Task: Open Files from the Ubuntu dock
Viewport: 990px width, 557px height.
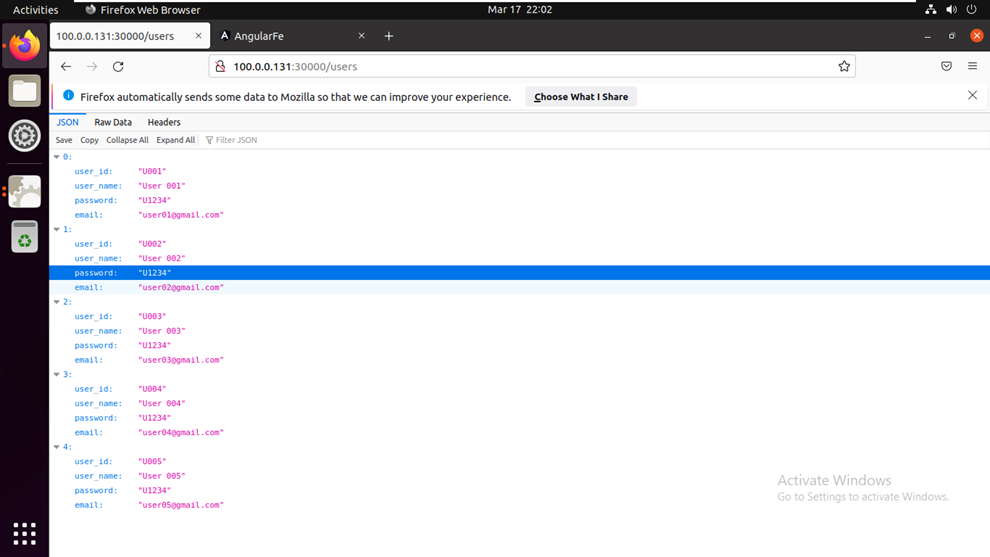Action: pyautogui.click(x=25, y=91)
